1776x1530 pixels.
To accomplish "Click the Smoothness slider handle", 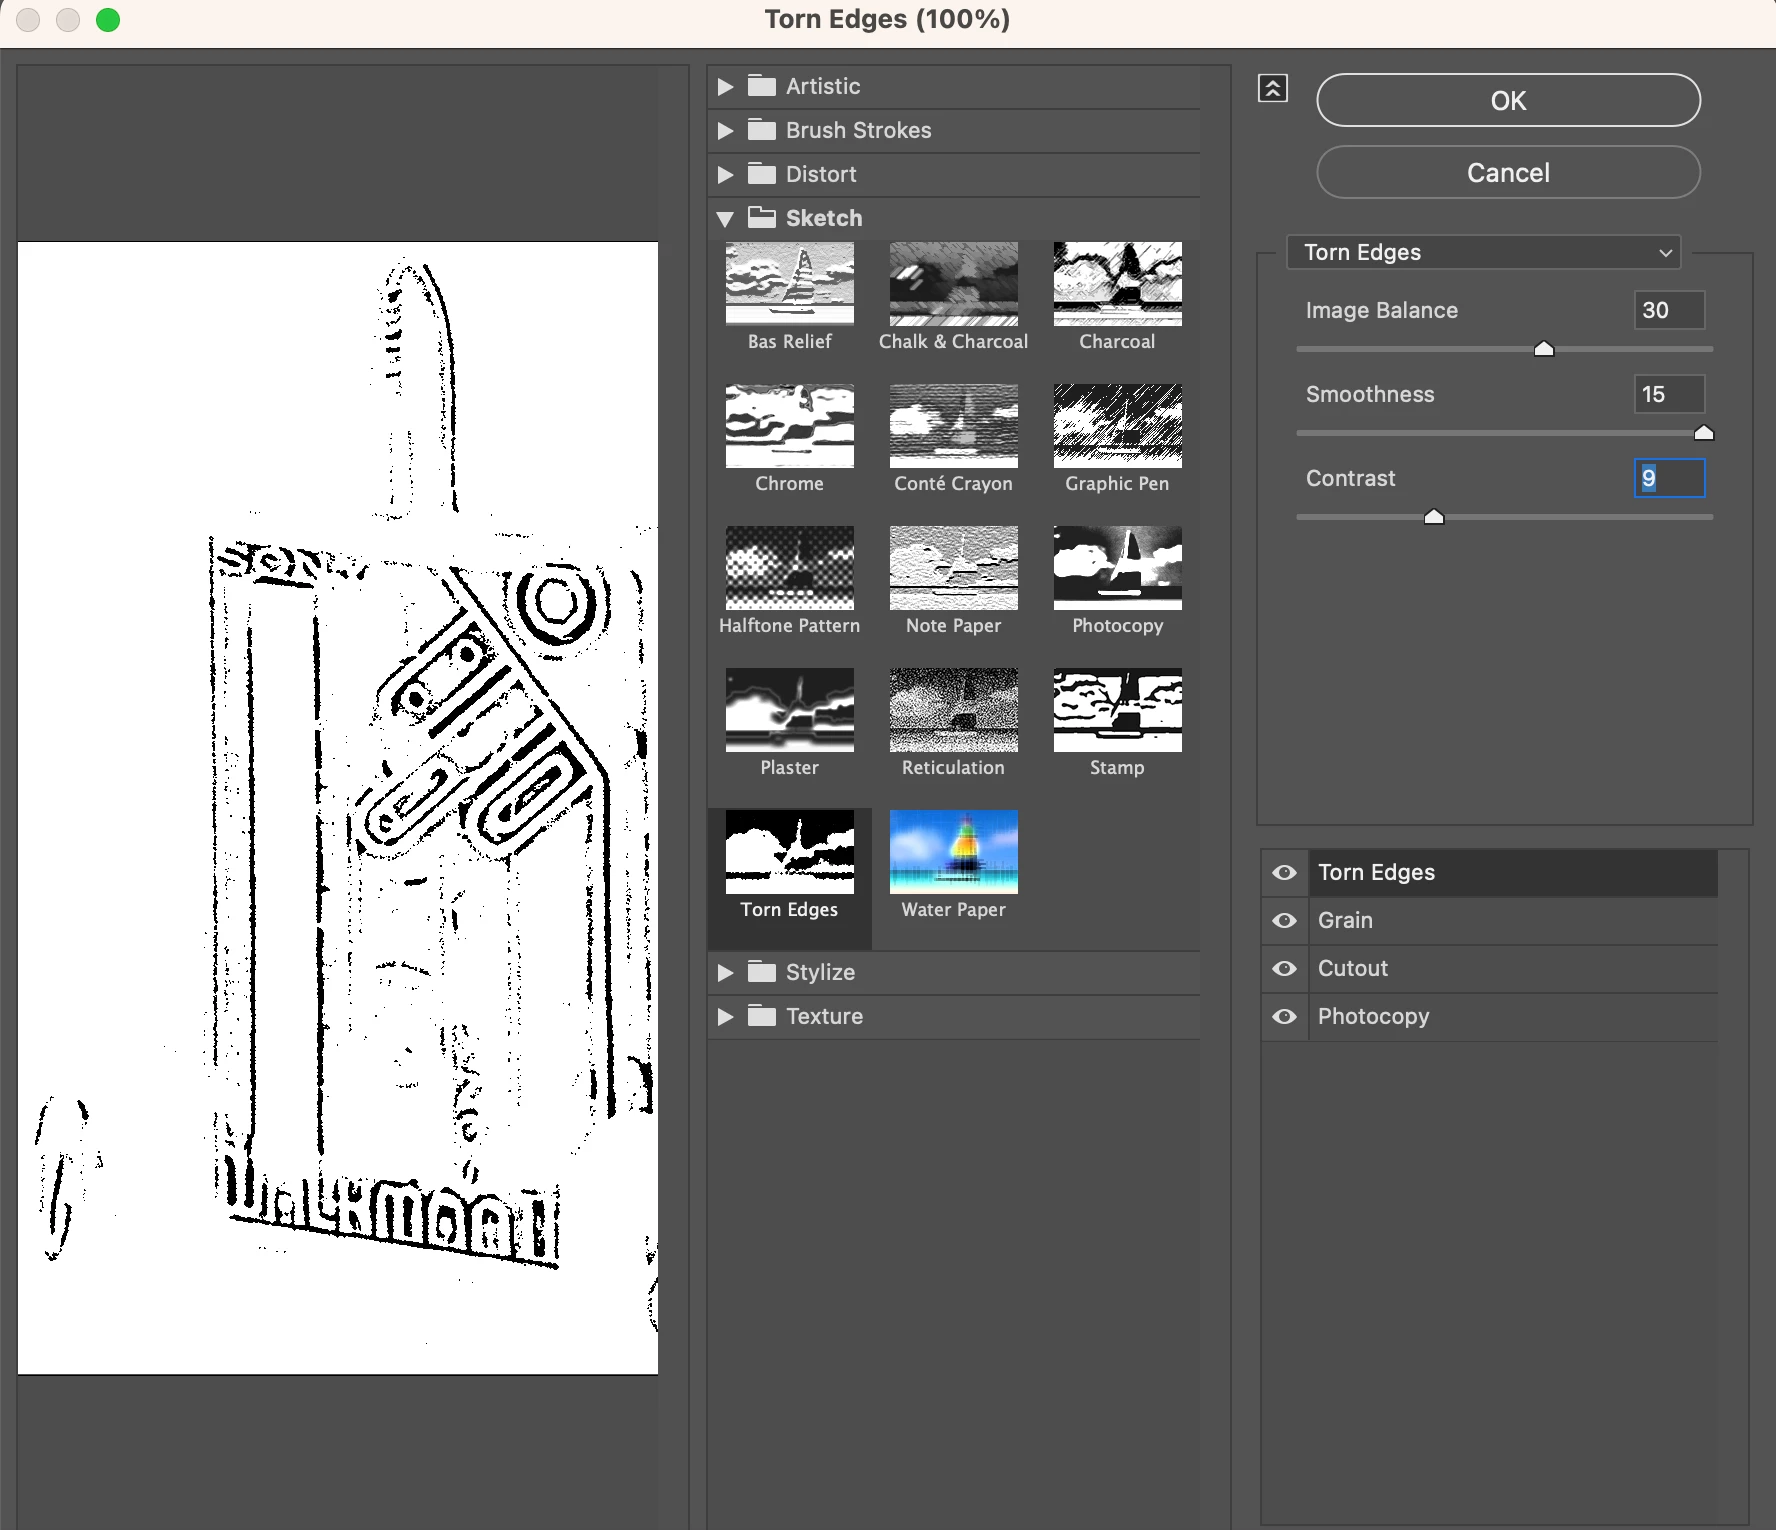I will [1704, 432].
